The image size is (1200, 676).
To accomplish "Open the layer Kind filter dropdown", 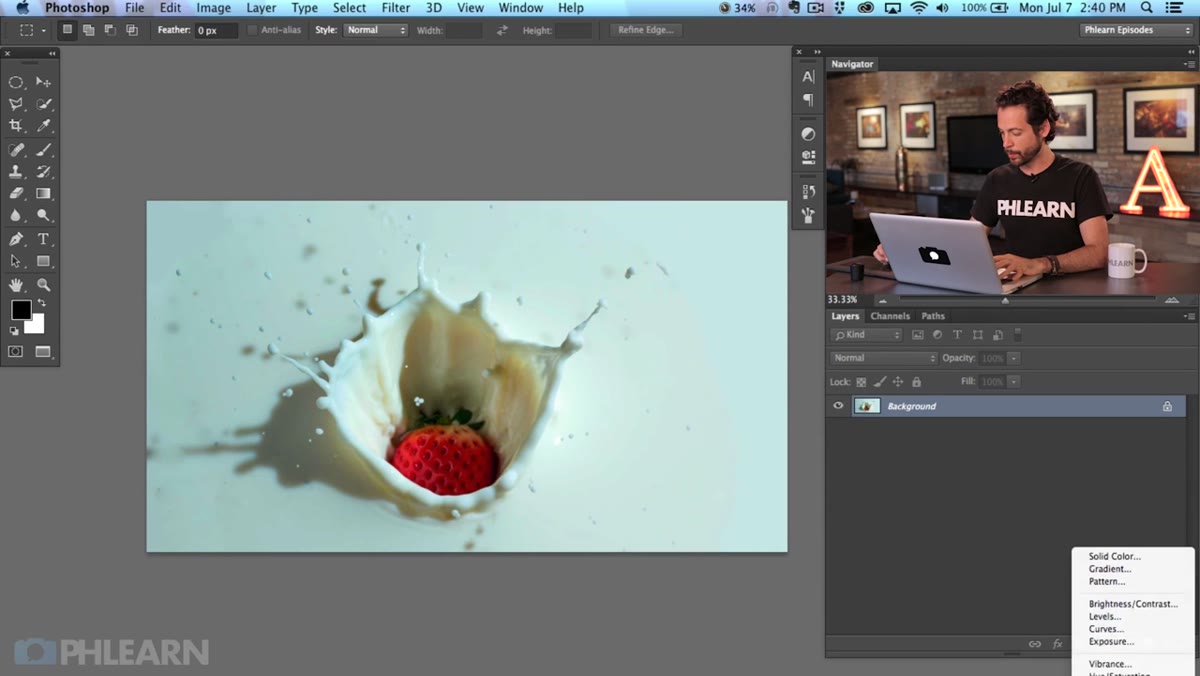I will (867, 335).
